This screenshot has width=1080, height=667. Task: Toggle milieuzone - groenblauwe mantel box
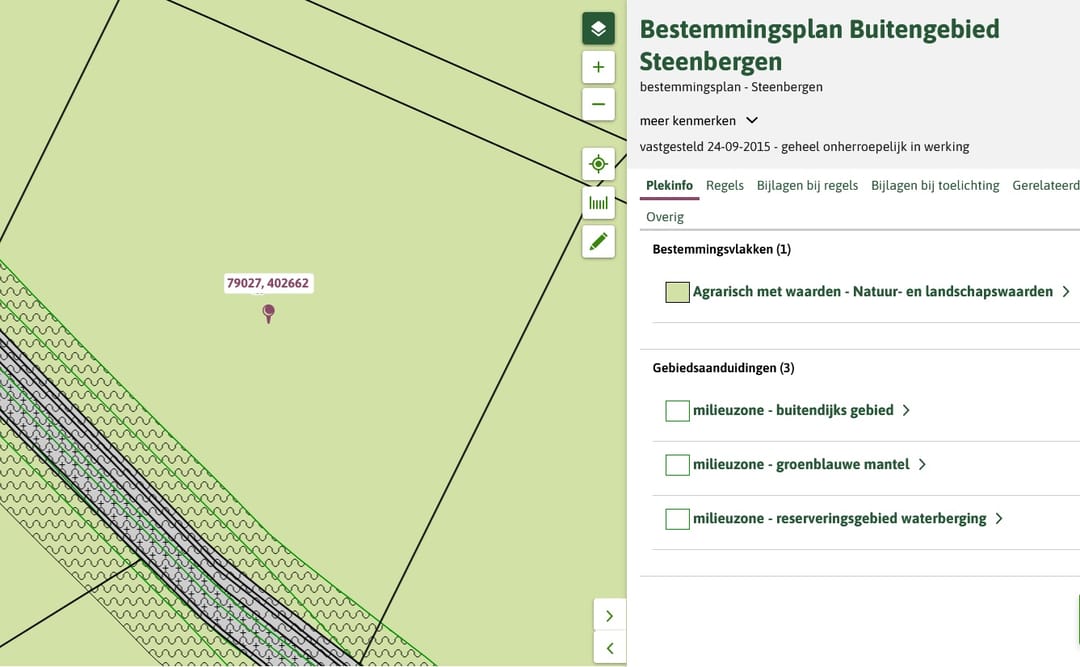pyautogui.click(x=677, y=465)
